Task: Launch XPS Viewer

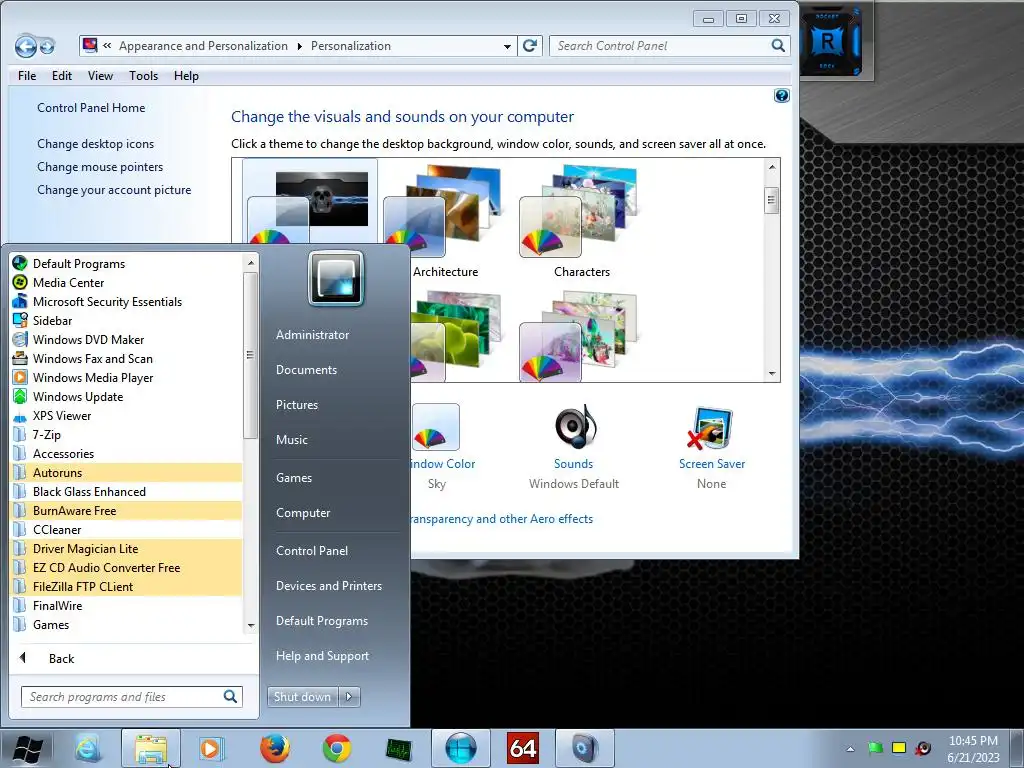Action: tap(127, 415)
